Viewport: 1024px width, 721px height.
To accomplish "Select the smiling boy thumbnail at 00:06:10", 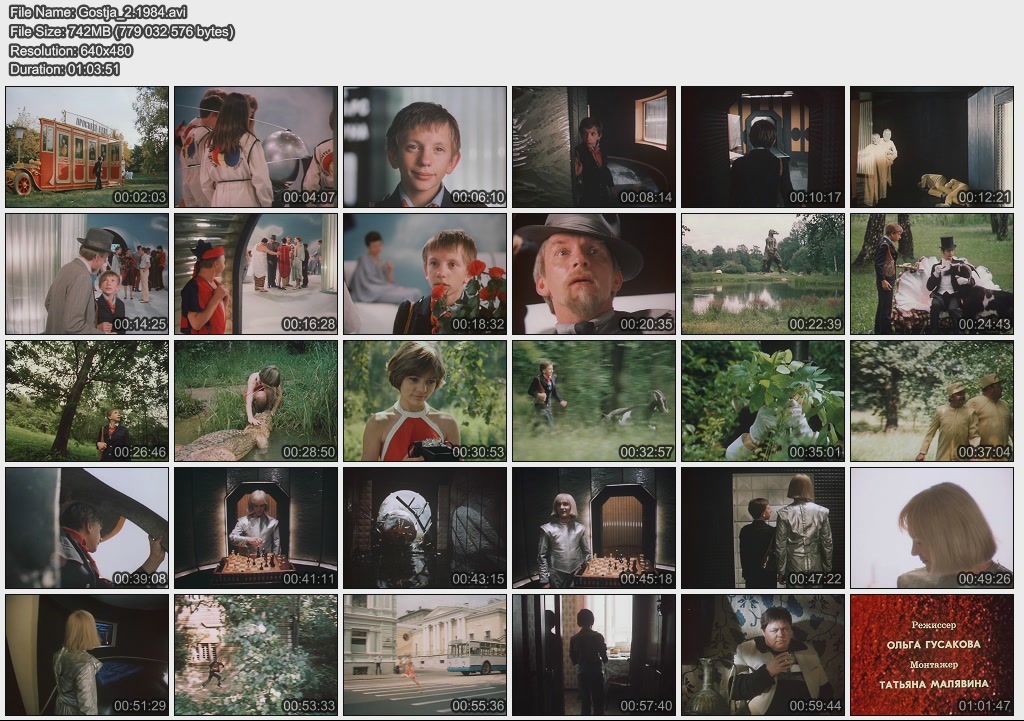I will point(425,146).
